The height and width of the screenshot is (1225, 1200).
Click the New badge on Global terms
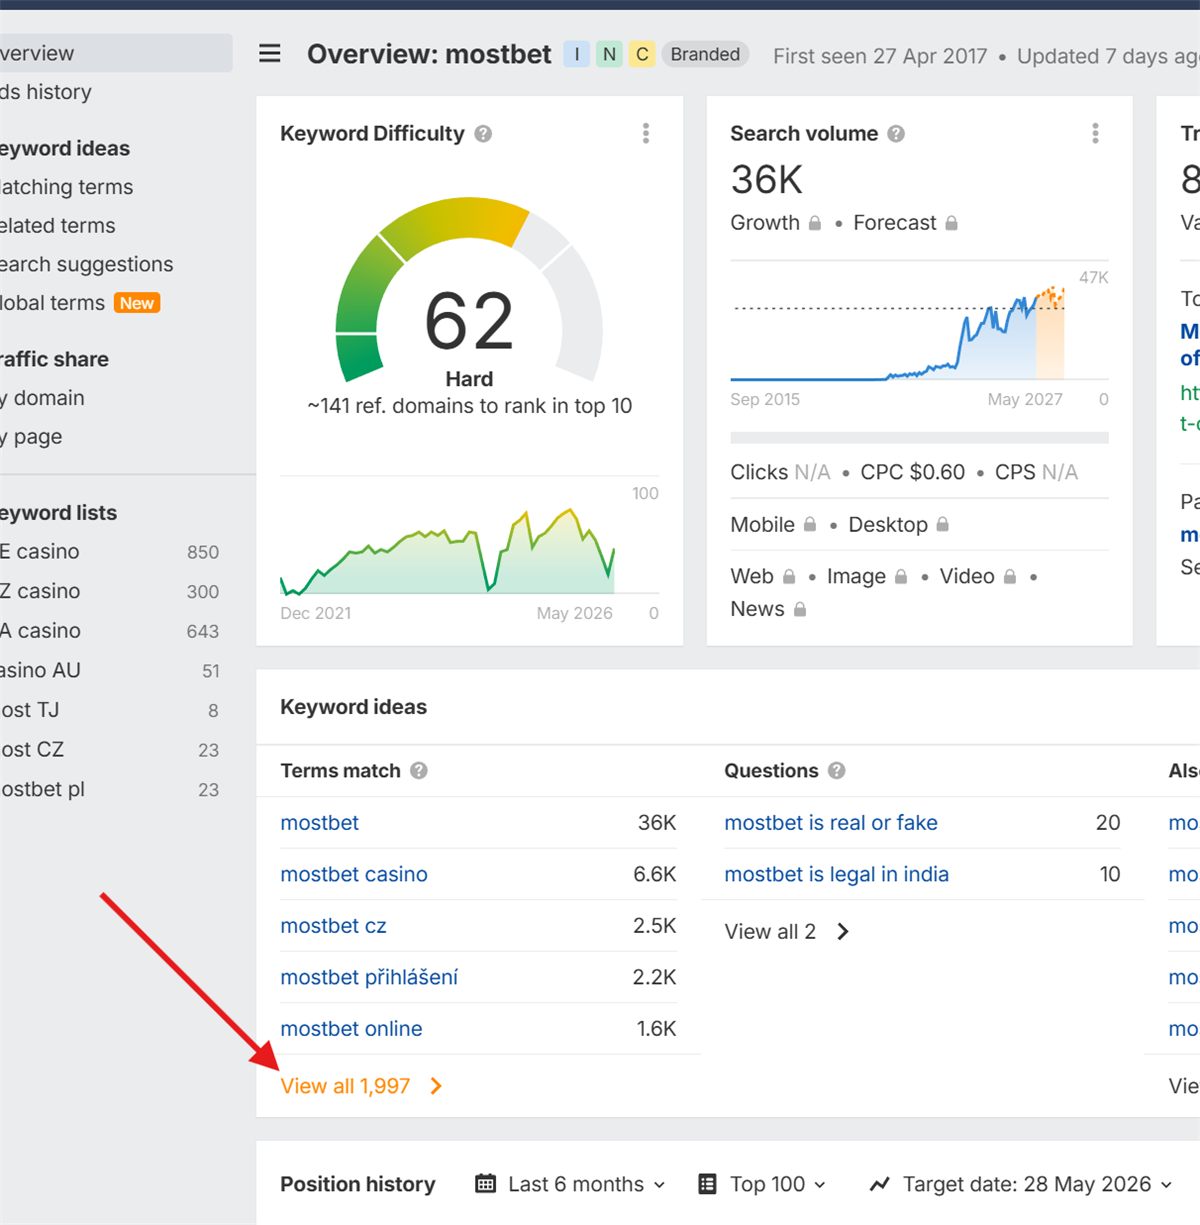pos(137,303)
